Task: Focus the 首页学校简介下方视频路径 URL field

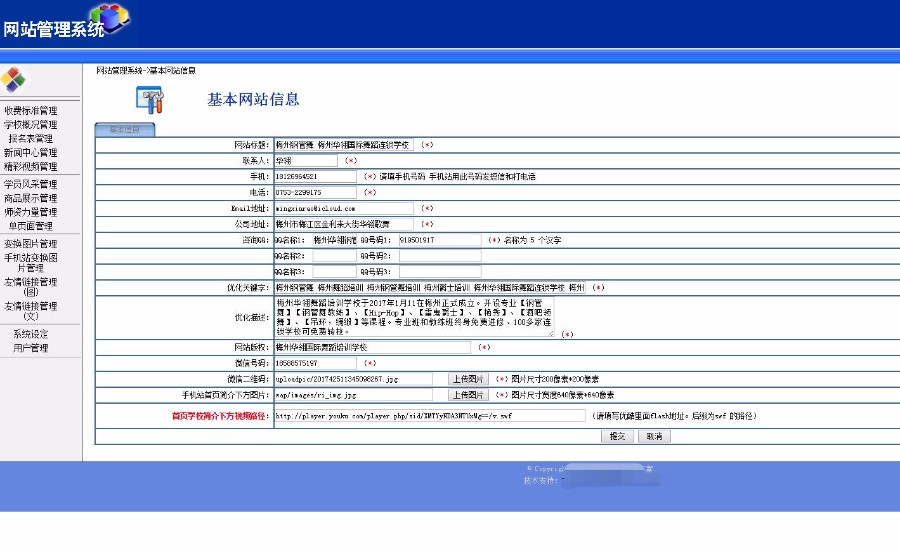Action: (430, 416)
